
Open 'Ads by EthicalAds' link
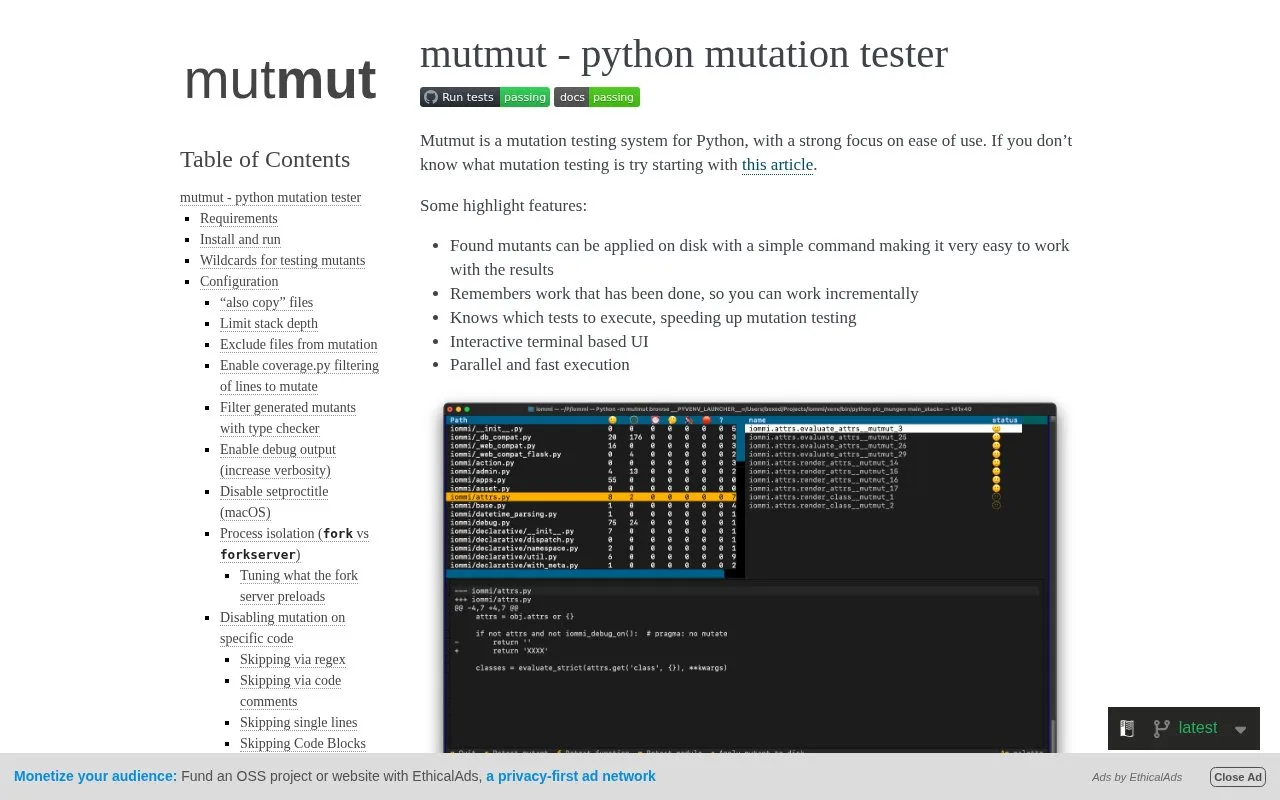(x=1137, y=777)
